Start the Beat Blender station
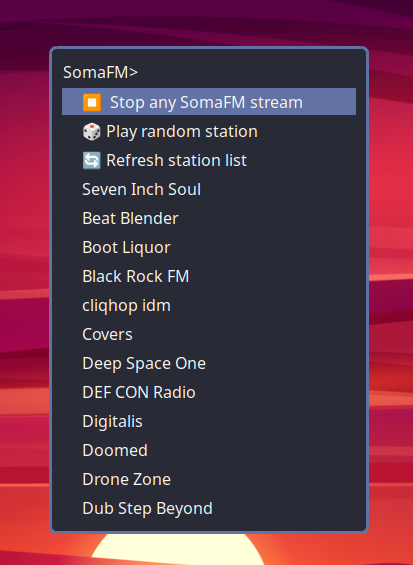 tap(209, 218)
